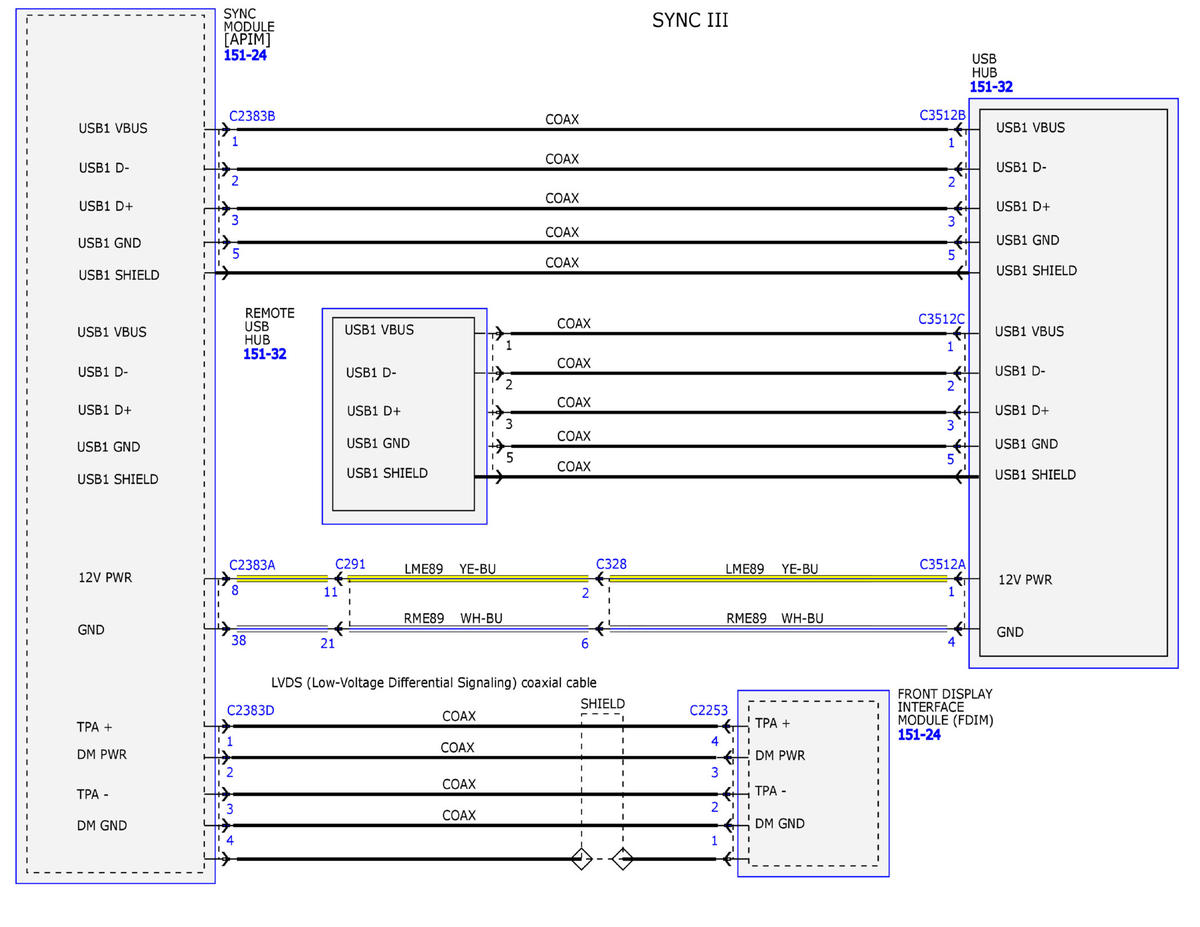Open the 151-32 reference under REMOTE USB HUB
Image resolution: width=1200 pixels, height=927 pixels.
tap(265, 354)
